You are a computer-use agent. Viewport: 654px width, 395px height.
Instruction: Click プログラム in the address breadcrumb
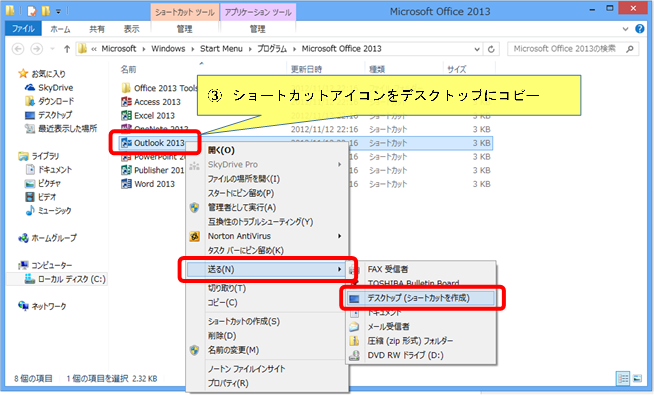click(272, 49)
